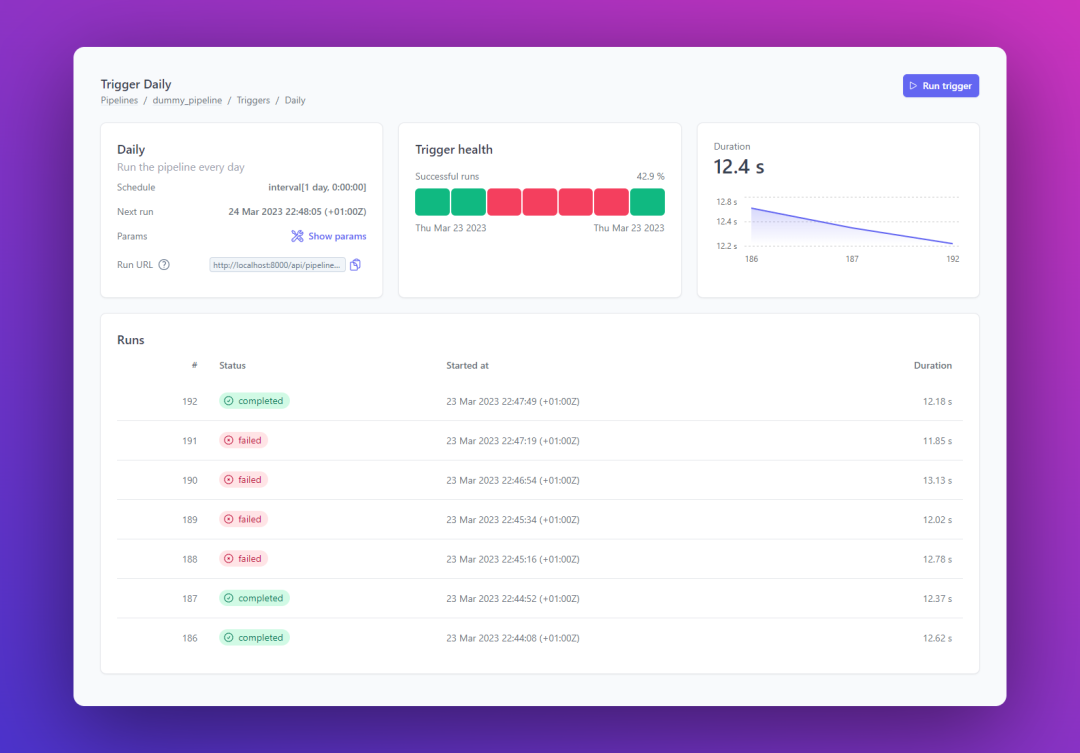The image size is (1080, 753).
Task: Click the play icon inside Run trigger button
Action: (x=913, y=85)
